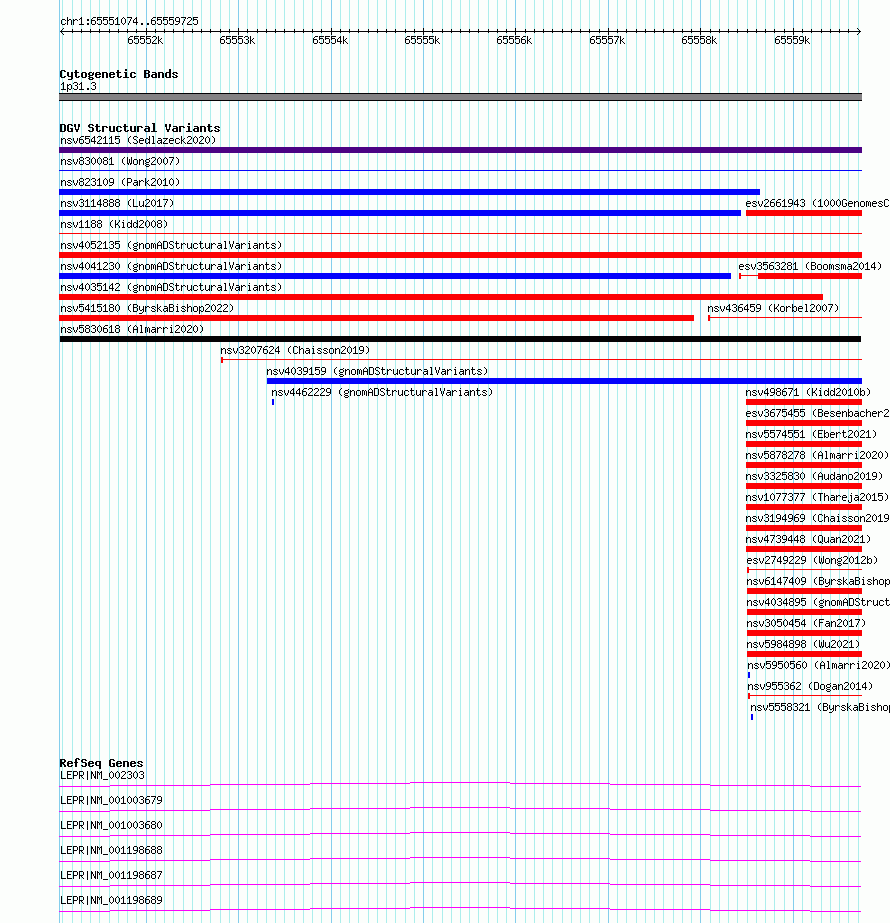Open nsv4035142 gnomAD variant label

point(171,287)
